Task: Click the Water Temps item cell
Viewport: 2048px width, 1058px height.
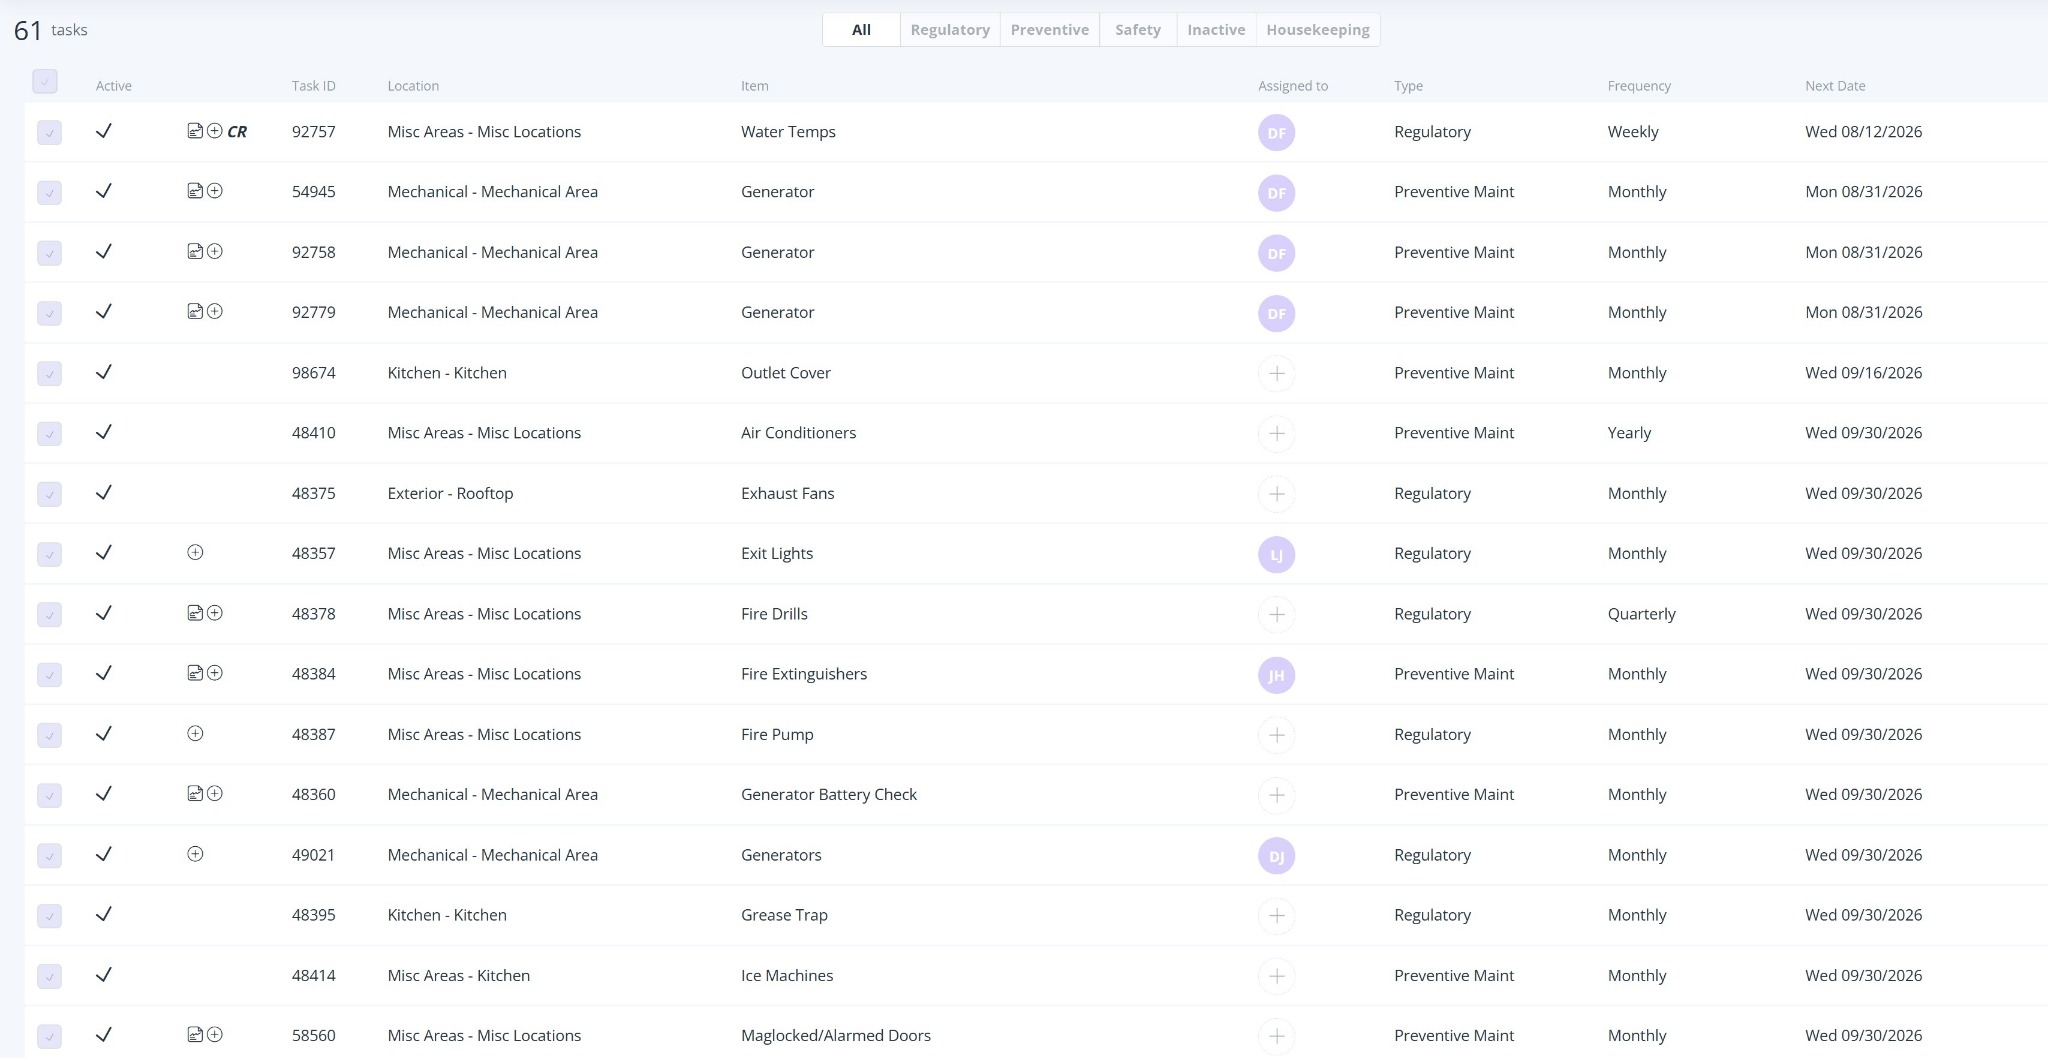Action: point(788,132)
